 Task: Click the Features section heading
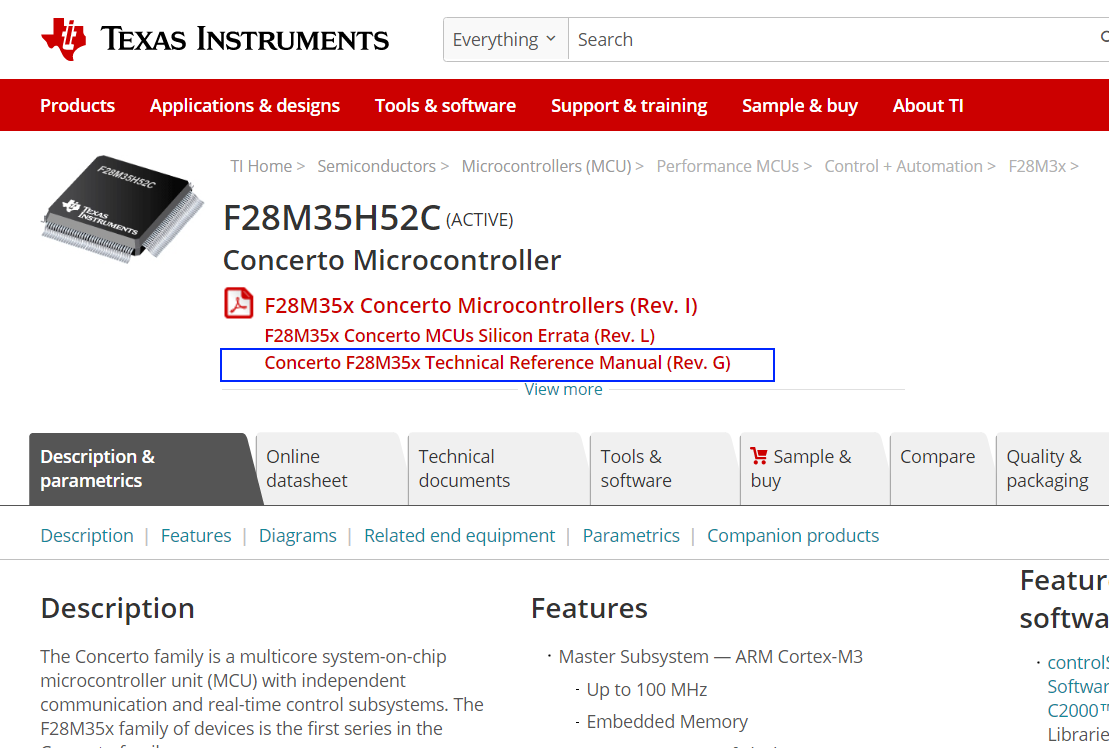[x=589, y=609]
